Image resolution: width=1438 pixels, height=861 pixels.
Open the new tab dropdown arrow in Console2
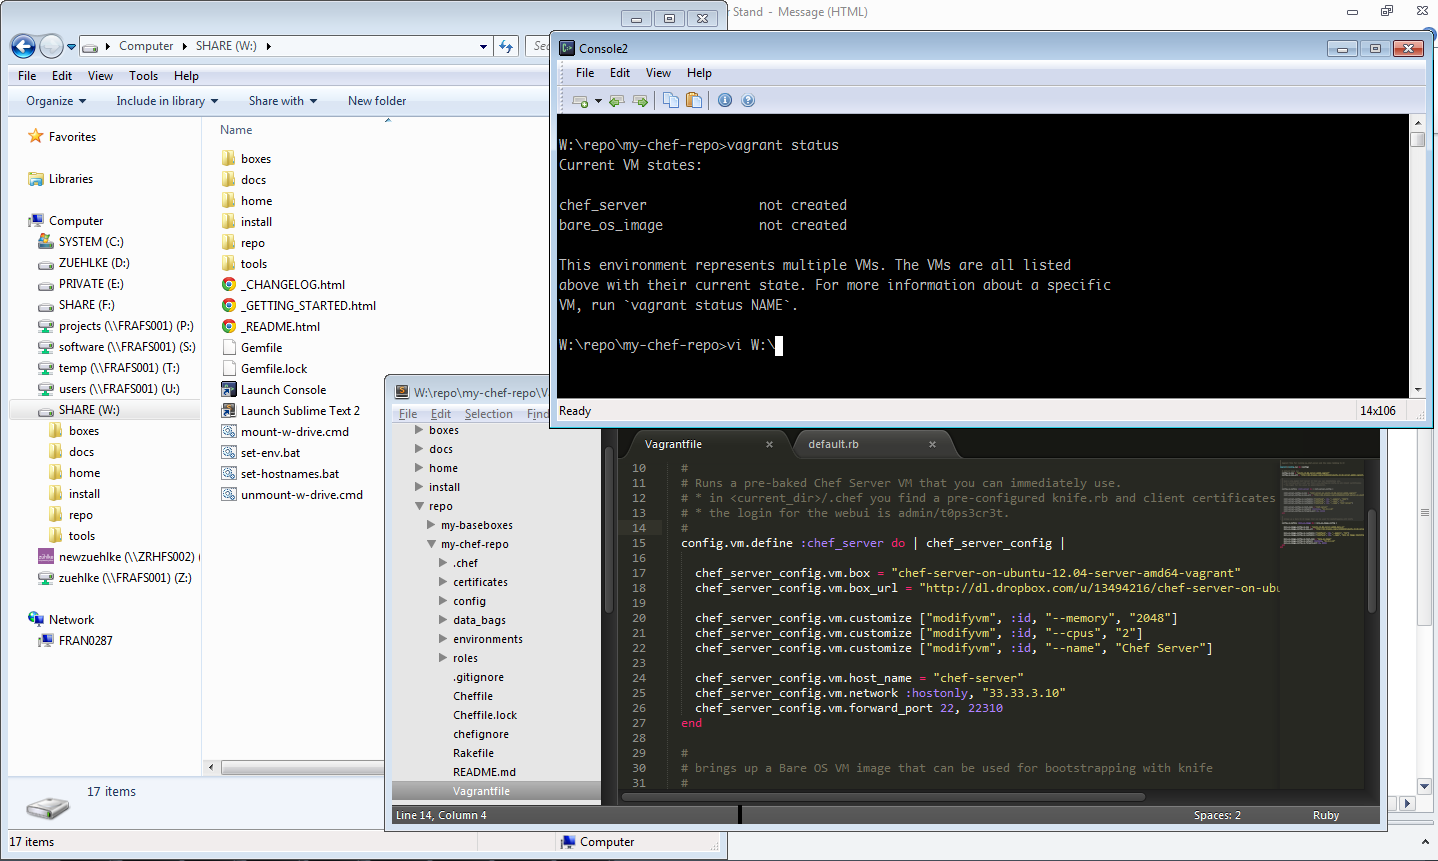(x=598, y=101)
